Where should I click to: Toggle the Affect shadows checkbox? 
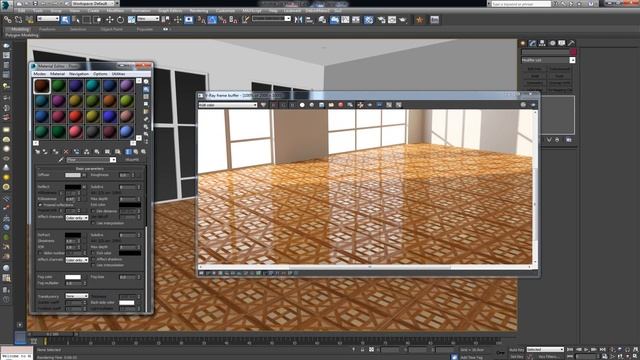pyautogui.click(x=93, y=259)
